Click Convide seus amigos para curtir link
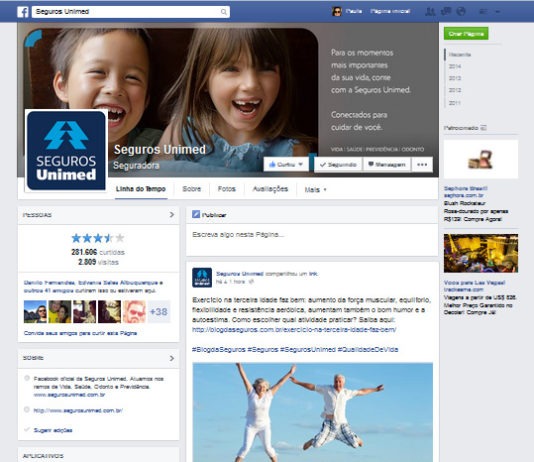The image size is (534, 462). click(80, 333)
